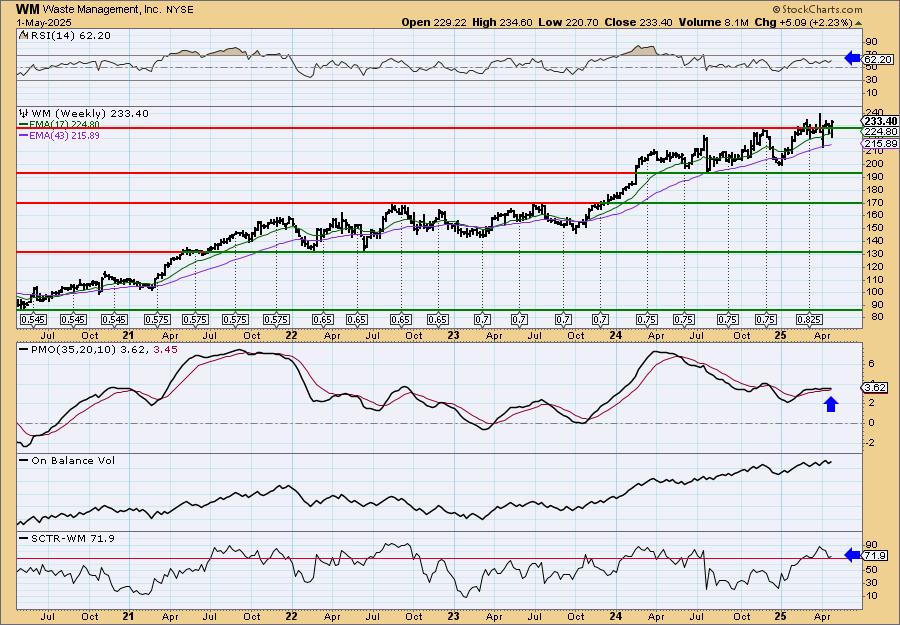Click the EMA(17) 224.80 legend entry
The image size is (900, 625).
pos(65,124)
